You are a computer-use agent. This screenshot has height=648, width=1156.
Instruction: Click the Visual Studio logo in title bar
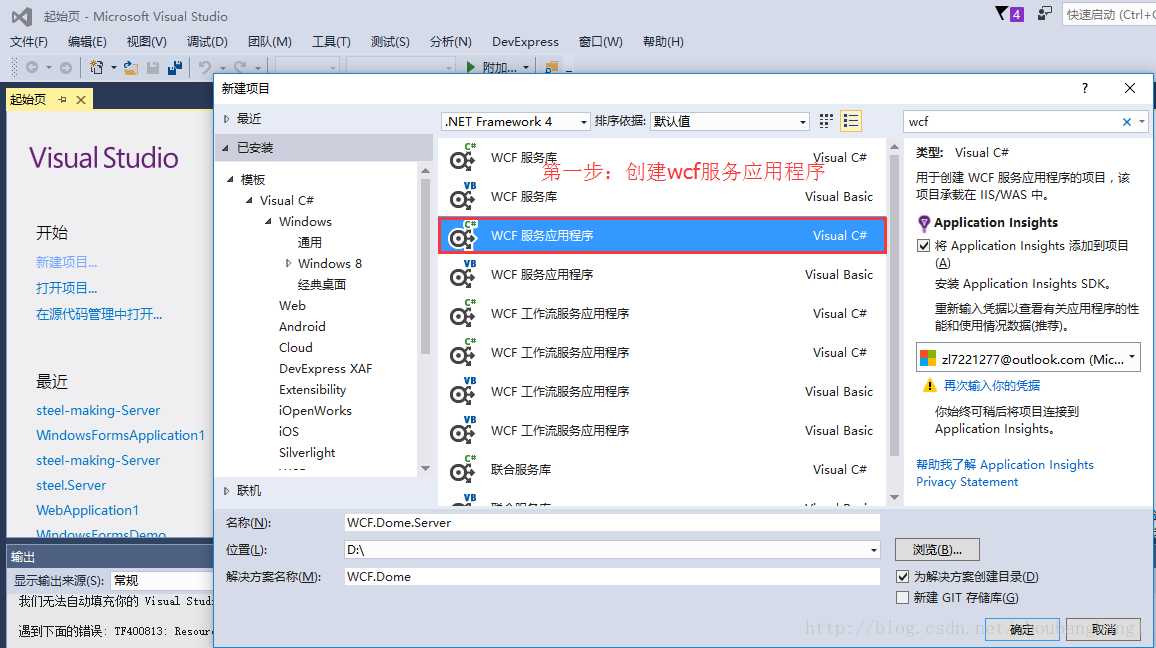coord(21,16)
